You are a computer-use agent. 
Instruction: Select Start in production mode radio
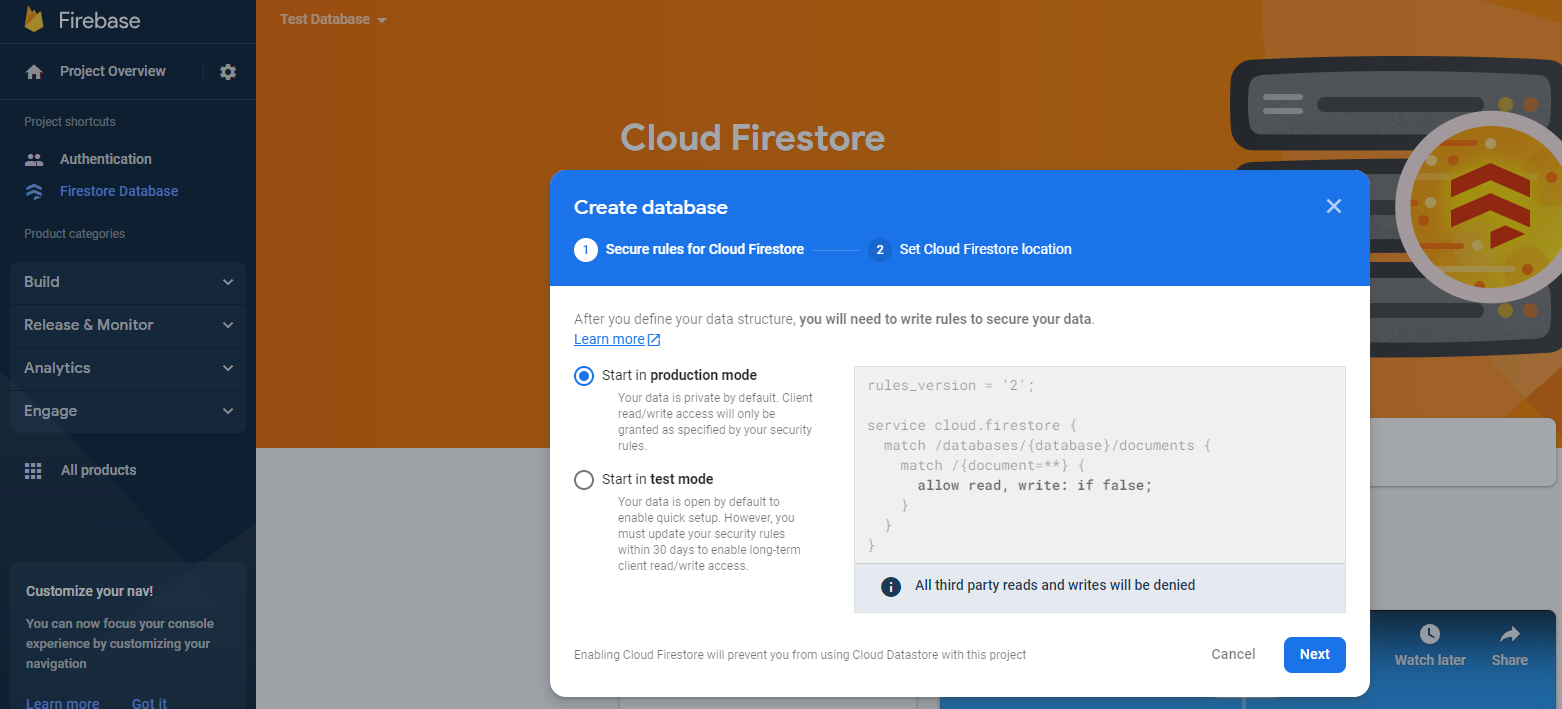[584, 376]
